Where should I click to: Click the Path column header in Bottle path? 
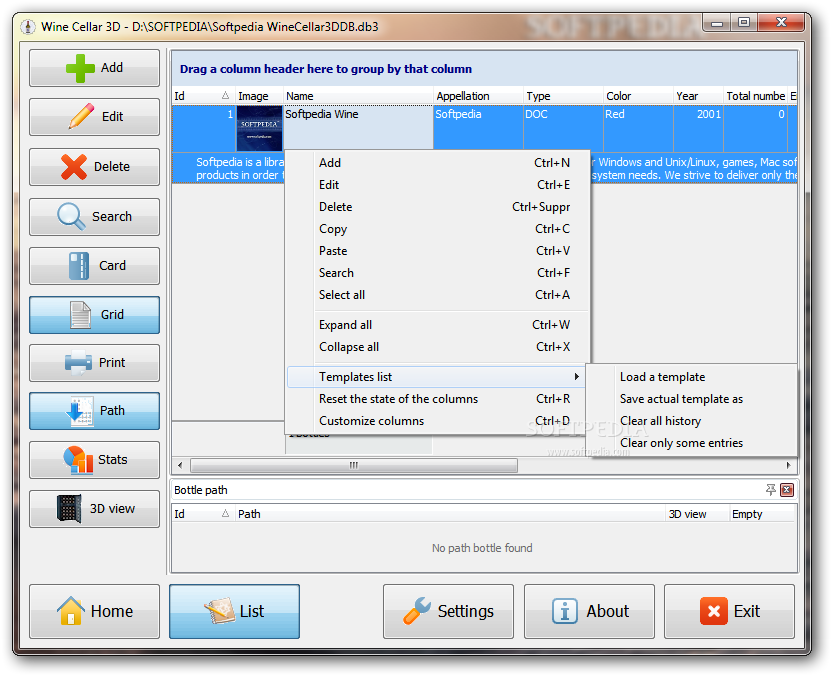450,514
